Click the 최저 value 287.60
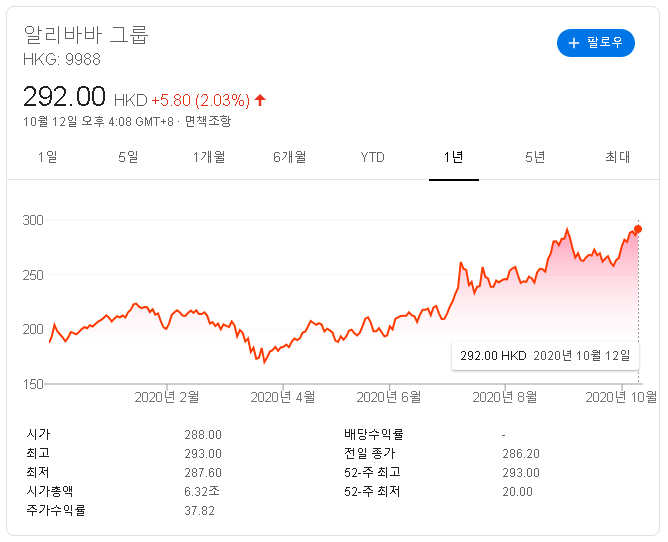Screen dimensions: 668x542 (x=203, y=473)
